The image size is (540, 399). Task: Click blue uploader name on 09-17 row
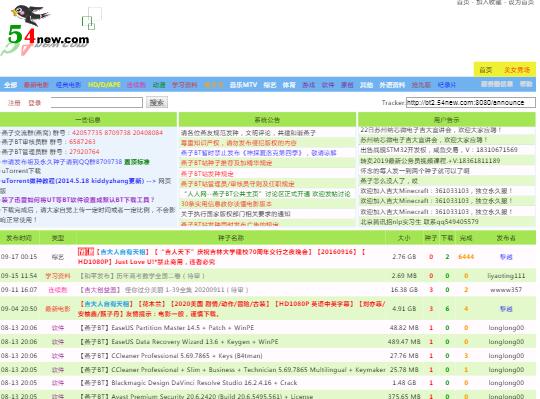(x=506, y=257)
